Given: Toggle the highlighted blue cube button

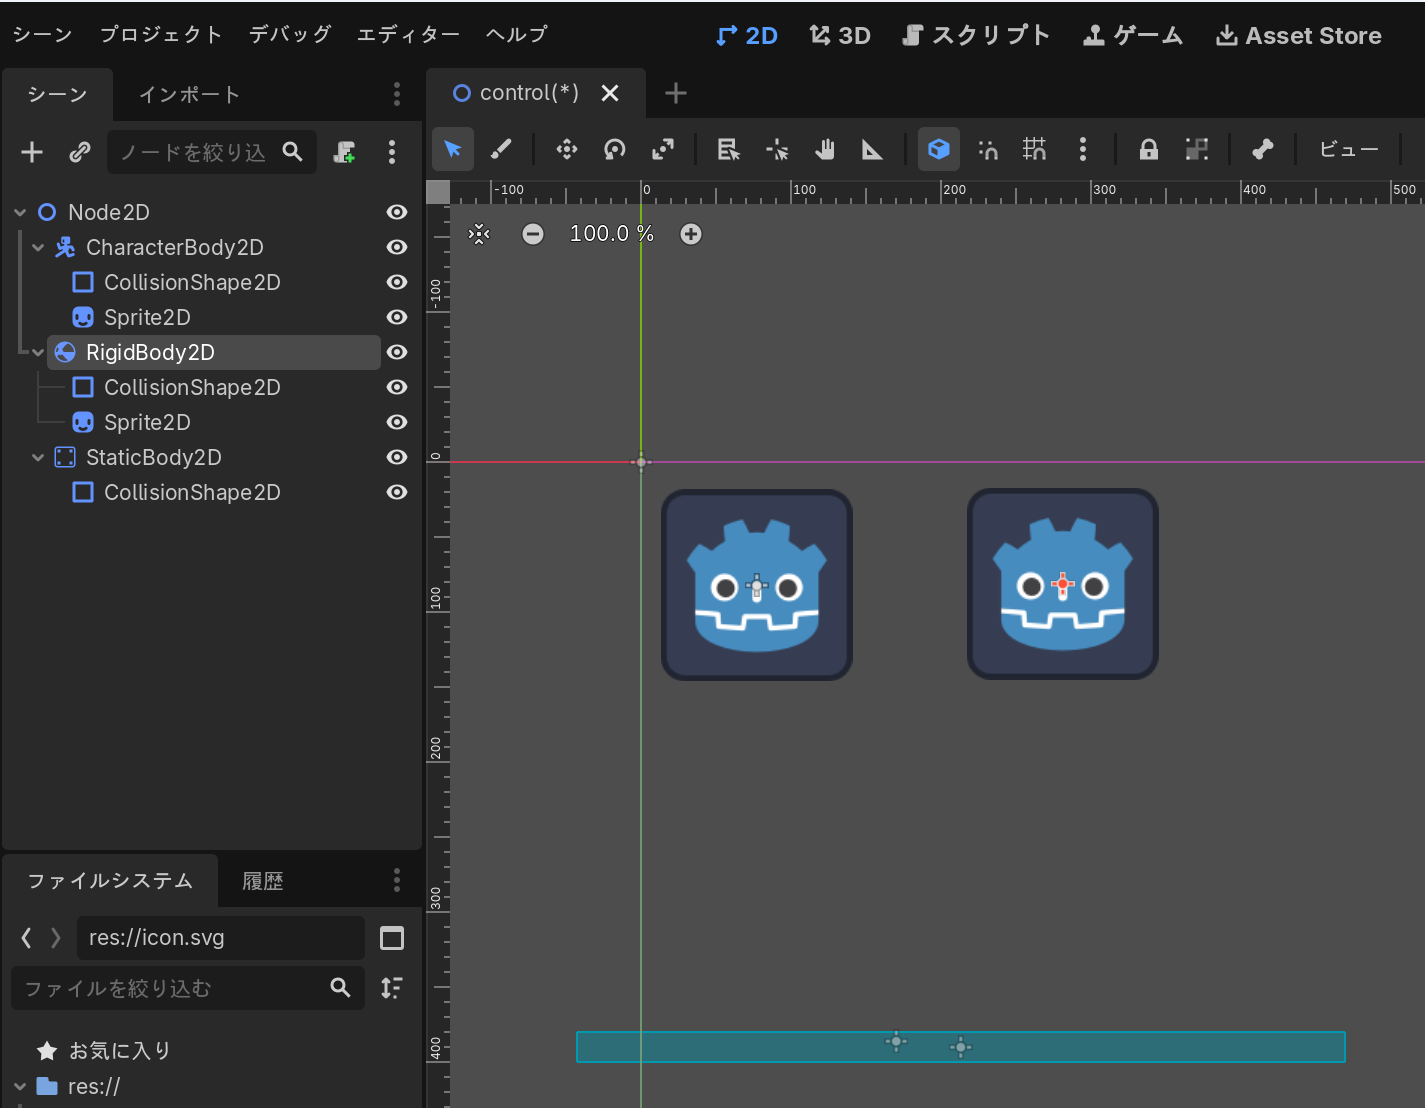Looking at the screenshot, I should (939, 150).
